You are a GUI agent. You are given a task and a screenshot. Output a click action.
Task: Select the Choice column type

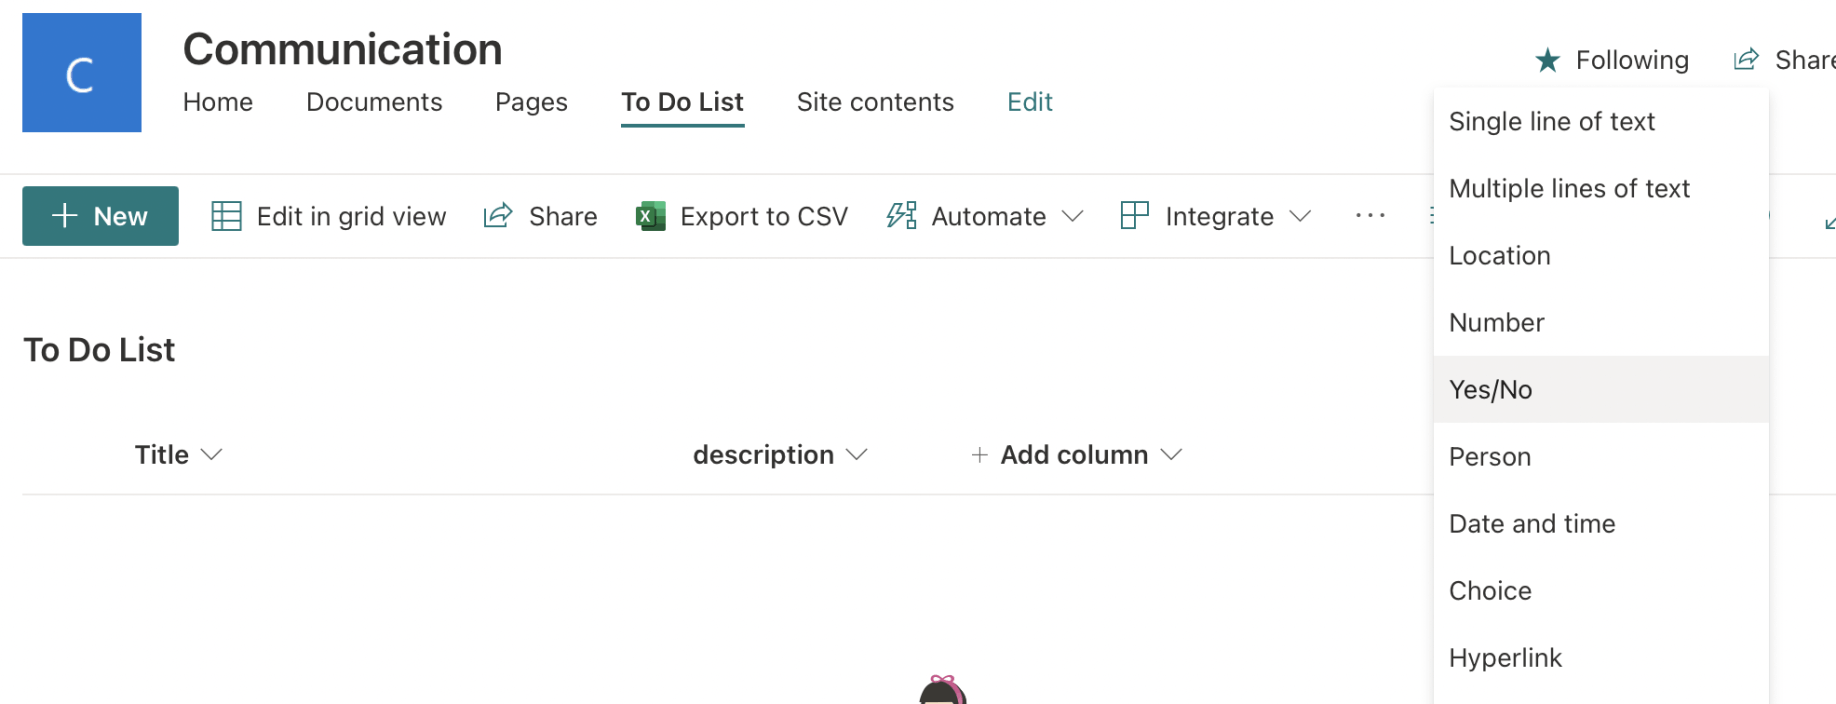tap(1490, 591)
